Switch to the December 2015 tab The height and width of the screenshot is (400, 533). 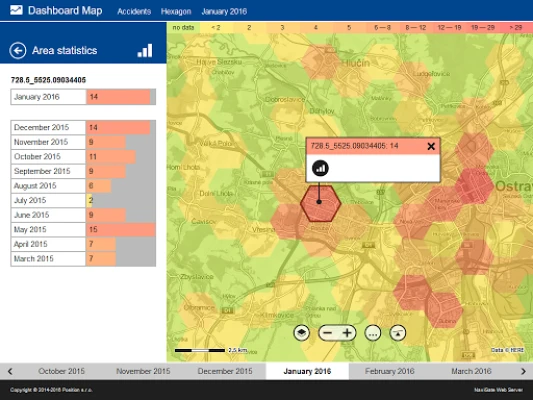click(x=225, y=371)
